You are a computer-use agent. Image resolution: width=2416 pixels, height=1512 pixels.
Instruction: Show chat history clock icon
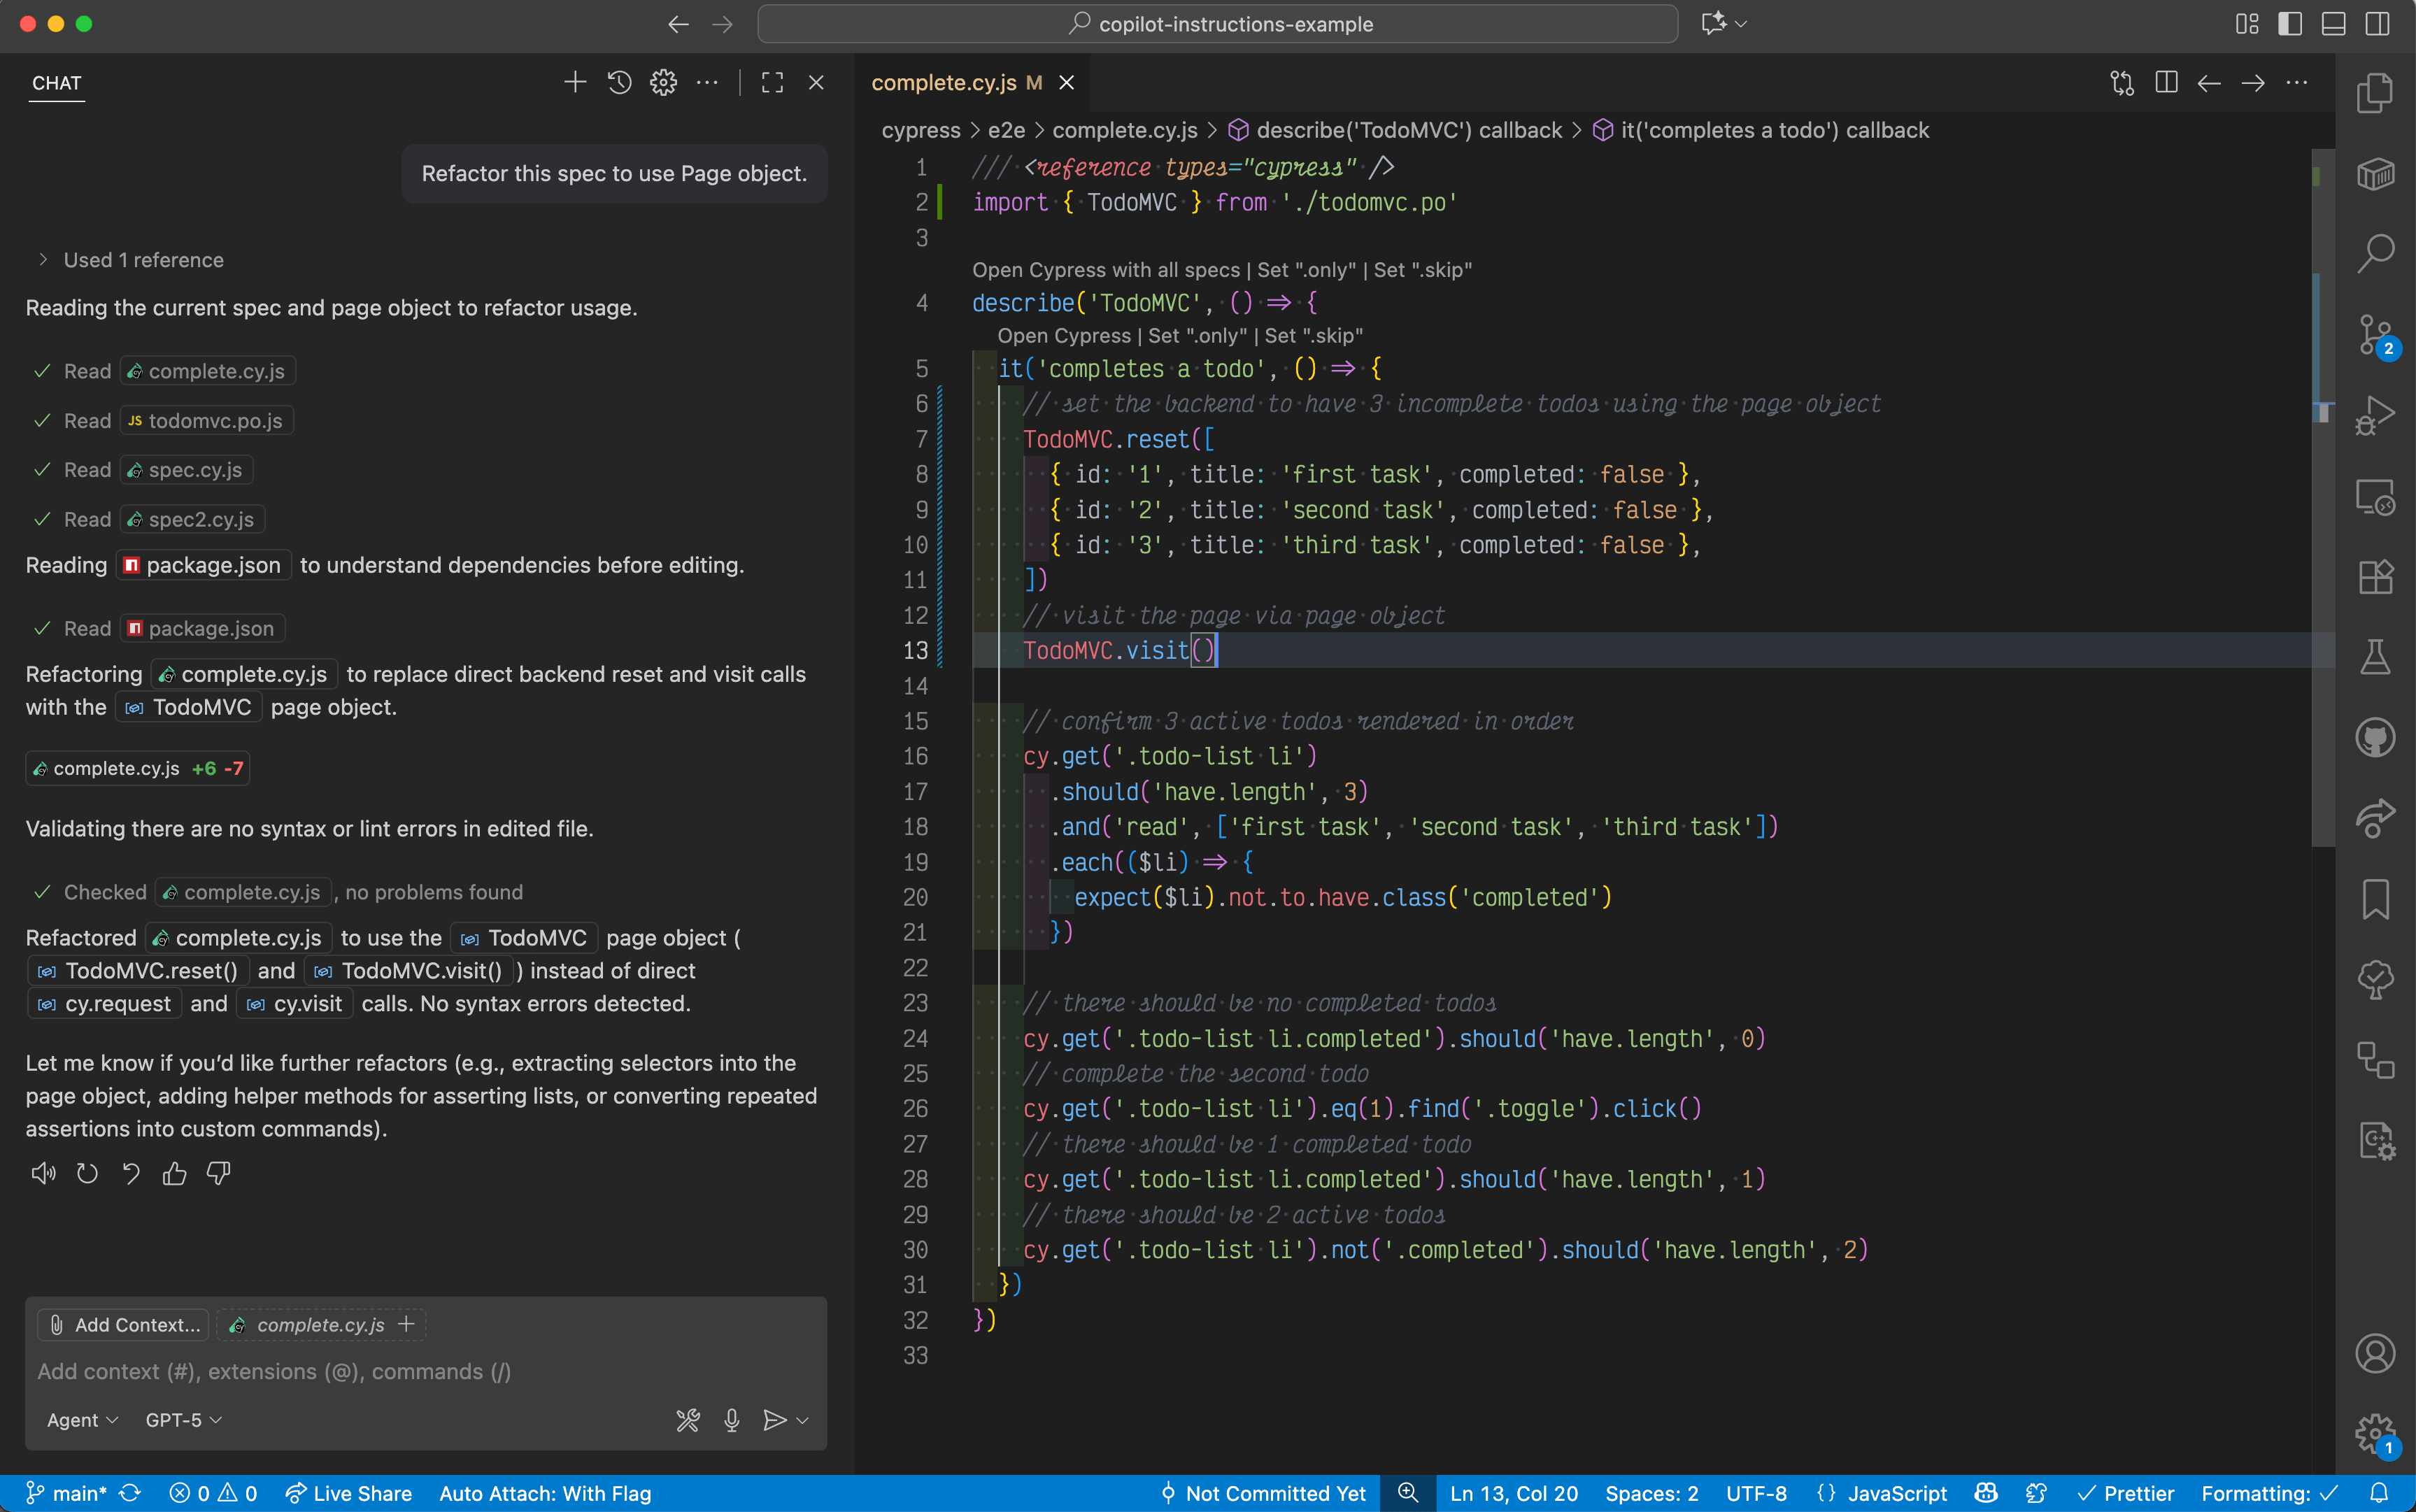point(619,83)
